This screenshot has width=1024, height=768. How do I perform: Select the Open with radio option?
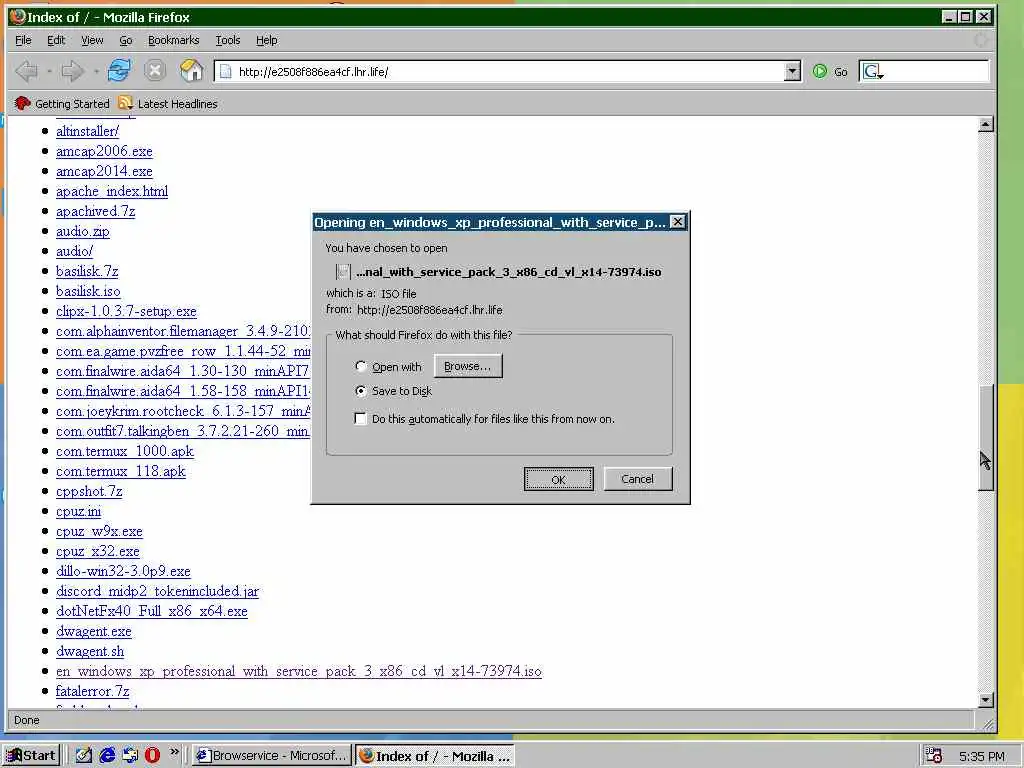[360, 366]
